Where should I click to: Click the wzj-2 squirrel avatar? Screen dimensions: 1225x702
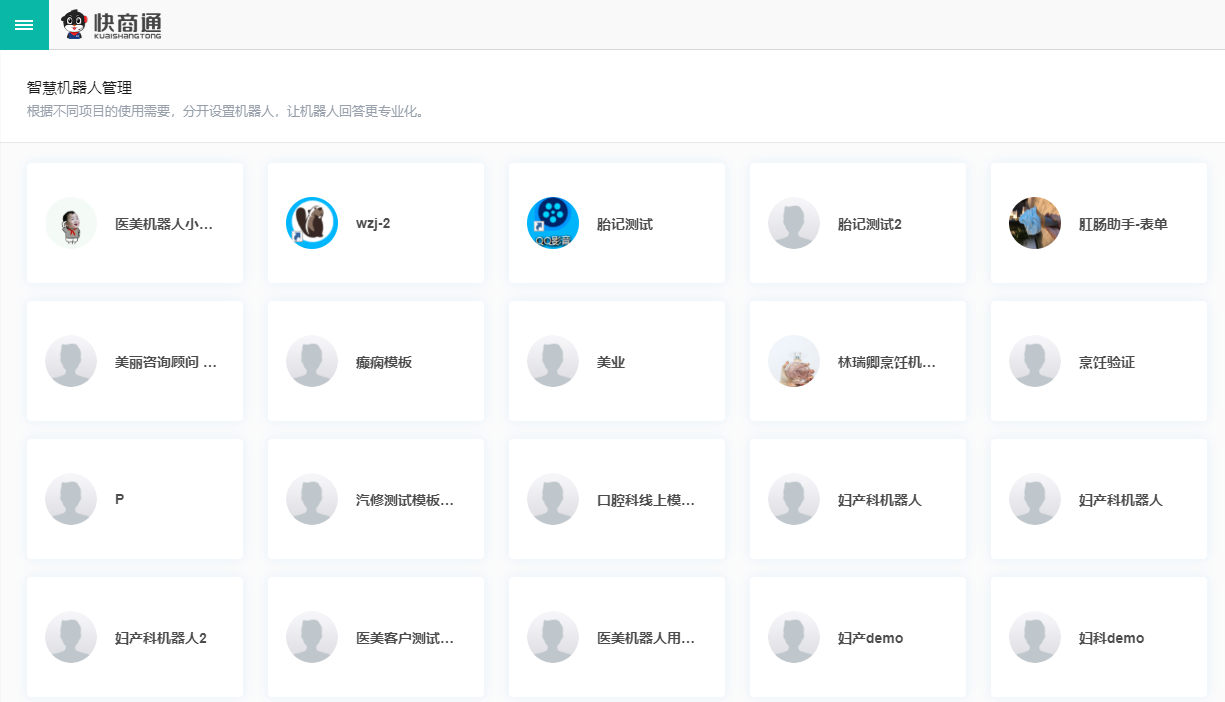(312, 223)
